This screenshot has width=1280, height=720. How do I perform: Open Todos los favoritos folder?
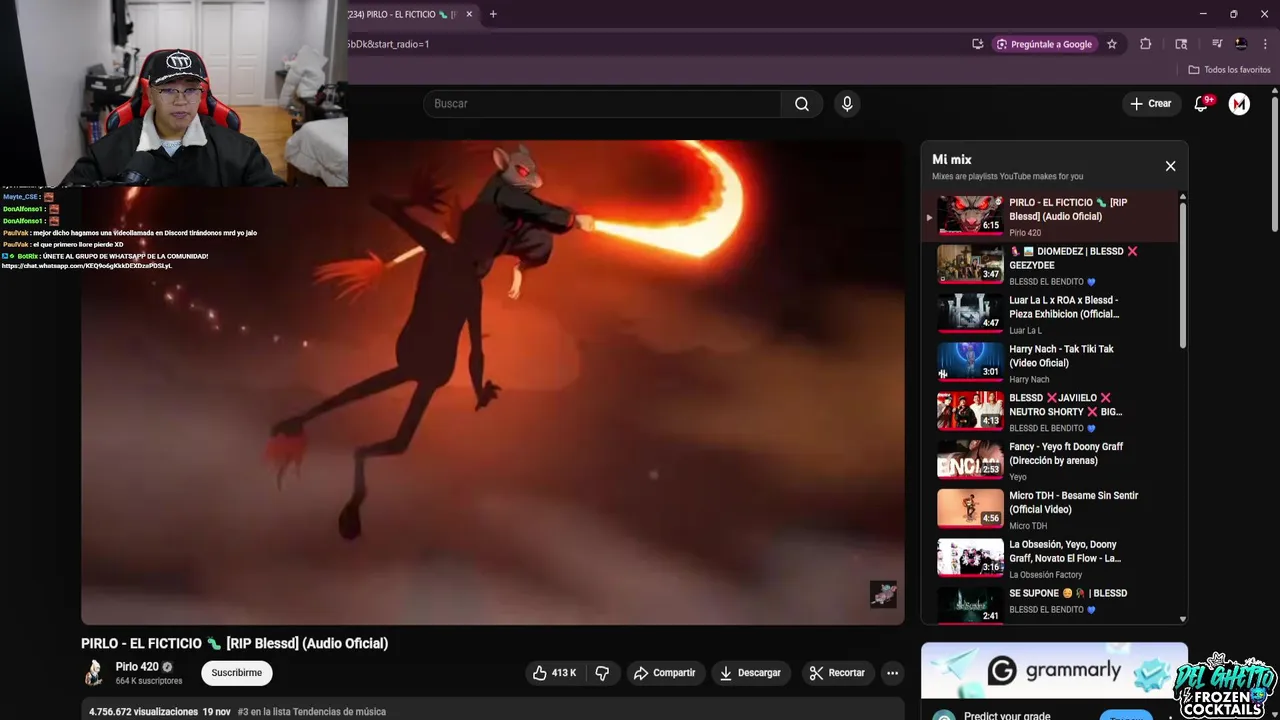(x=1229, y=70)
